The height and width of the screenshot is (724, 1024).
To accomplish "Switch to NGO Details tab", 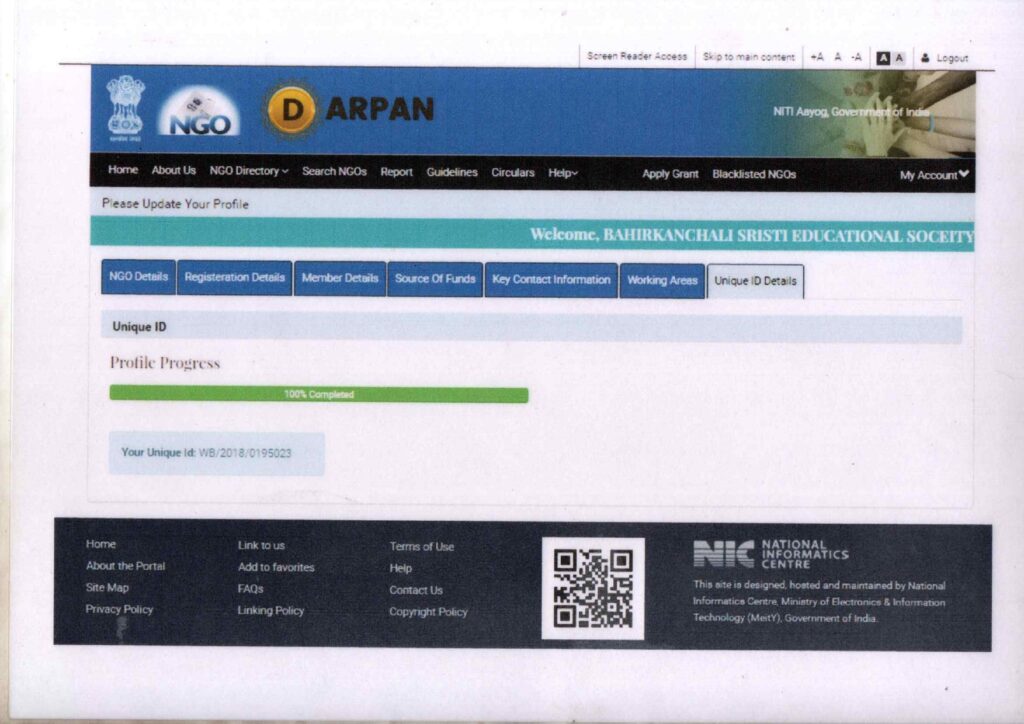I will (x=138, y=277).
